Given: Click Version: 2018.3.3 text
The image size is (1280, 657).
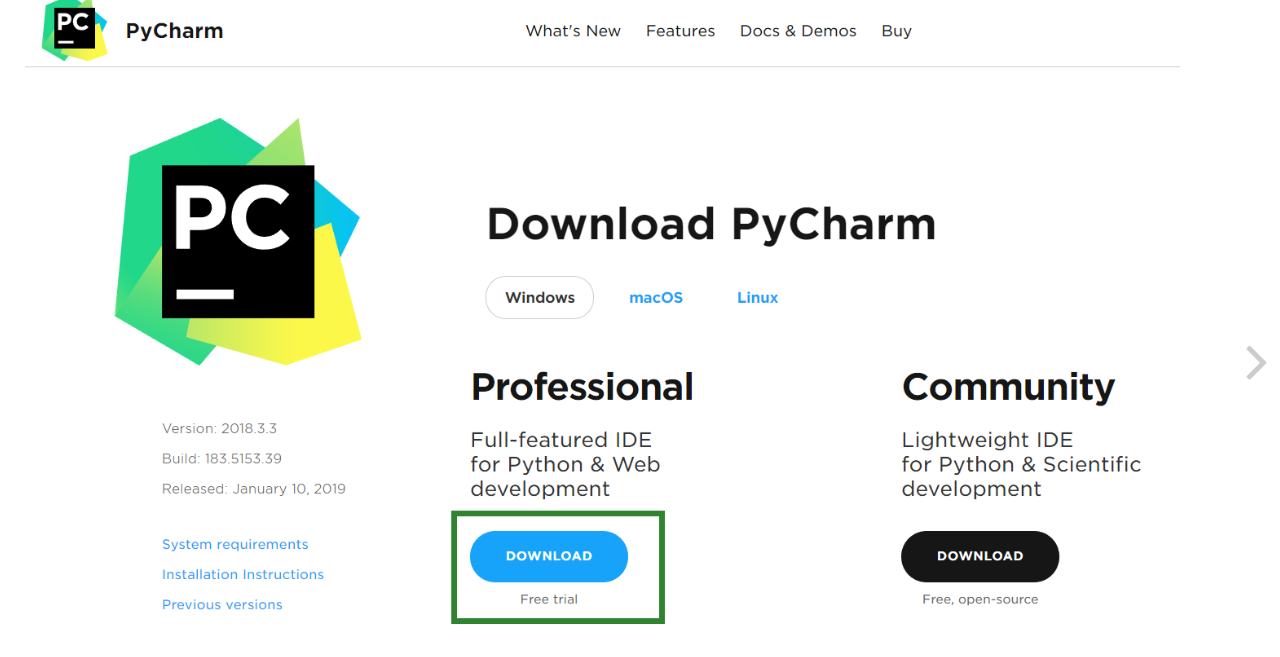Looking at the screenshot, I should (x=219, y=428).
